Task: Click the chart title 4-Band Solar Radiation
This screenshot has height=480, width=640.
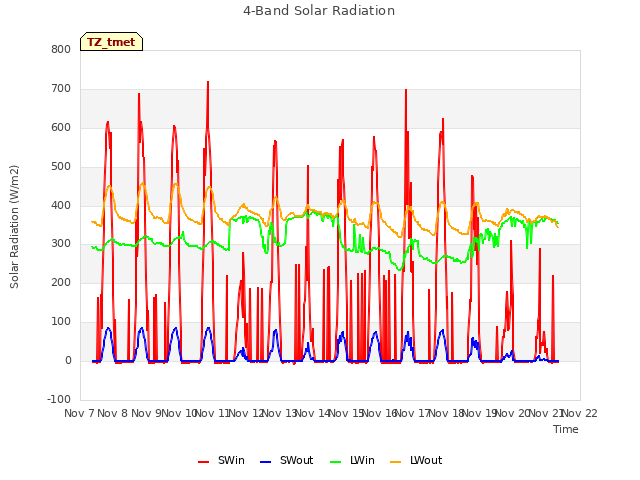Action: 319,11
